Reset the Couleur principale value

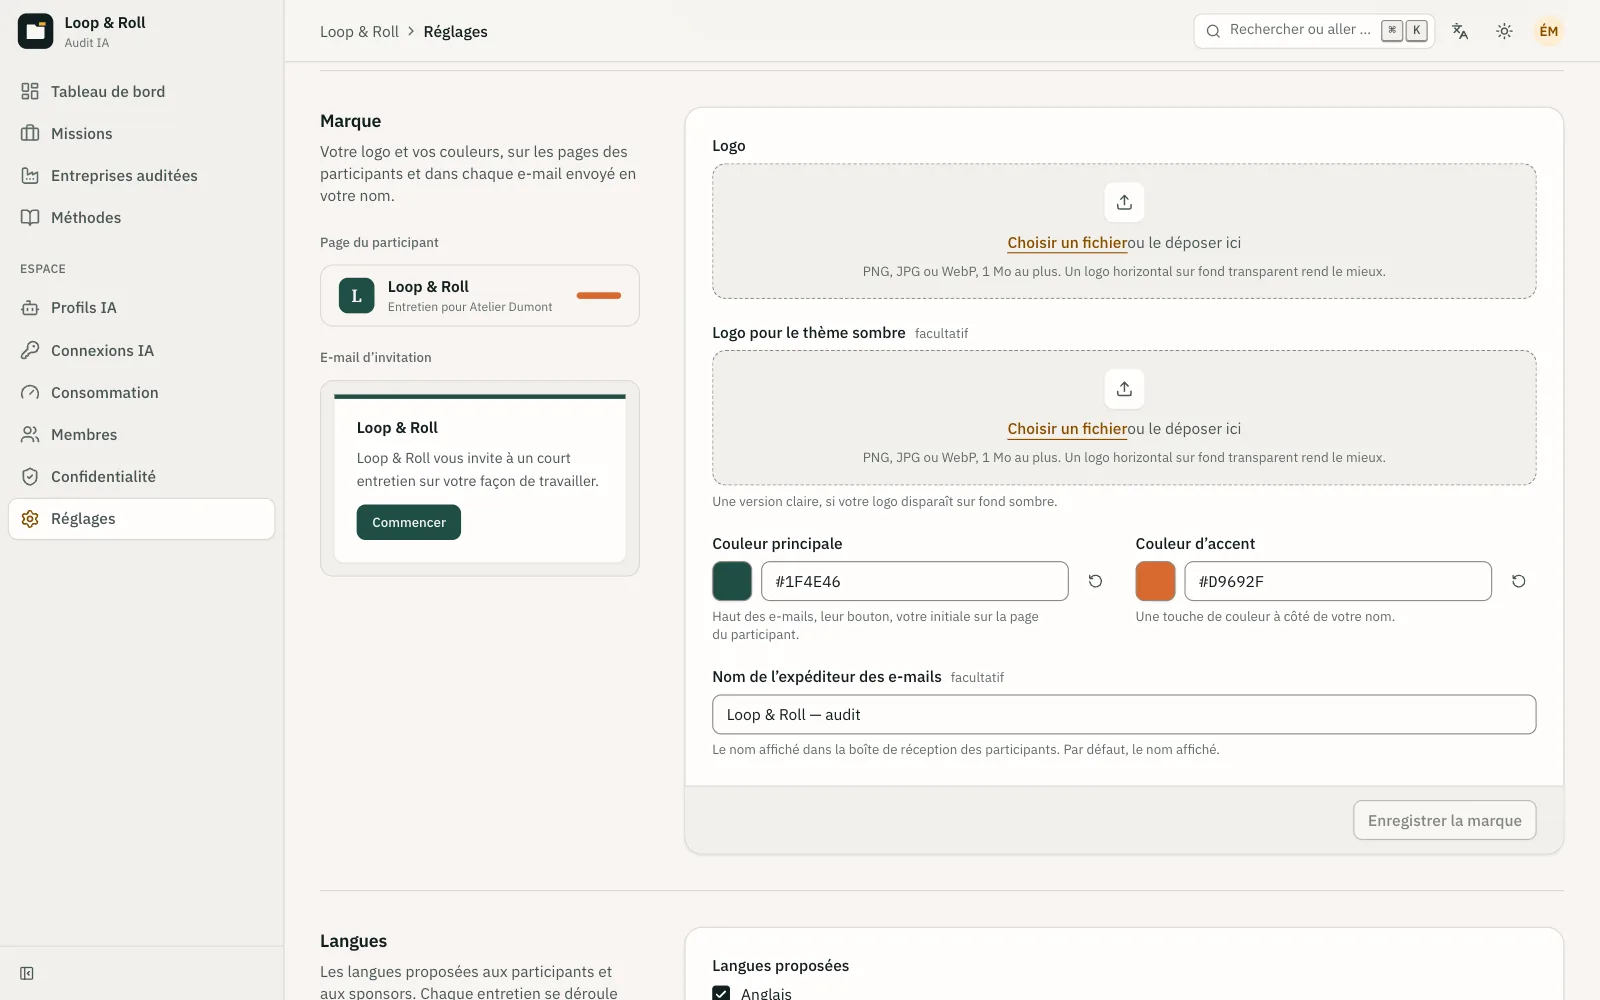tap(1095, 581)
